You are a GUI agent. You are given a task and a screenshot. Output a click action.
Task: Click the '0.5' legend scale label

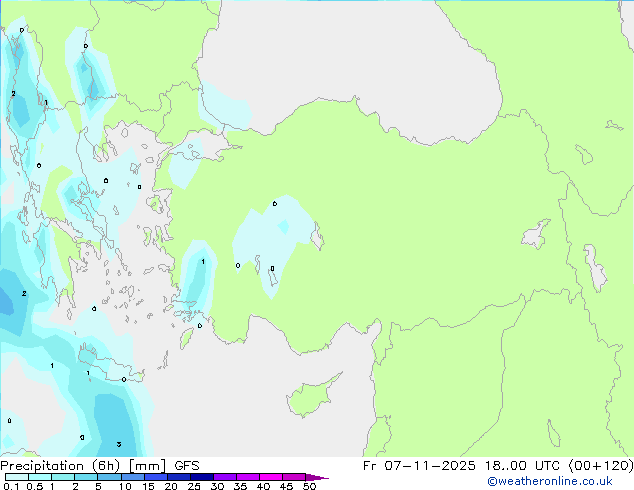coord(35,486)
